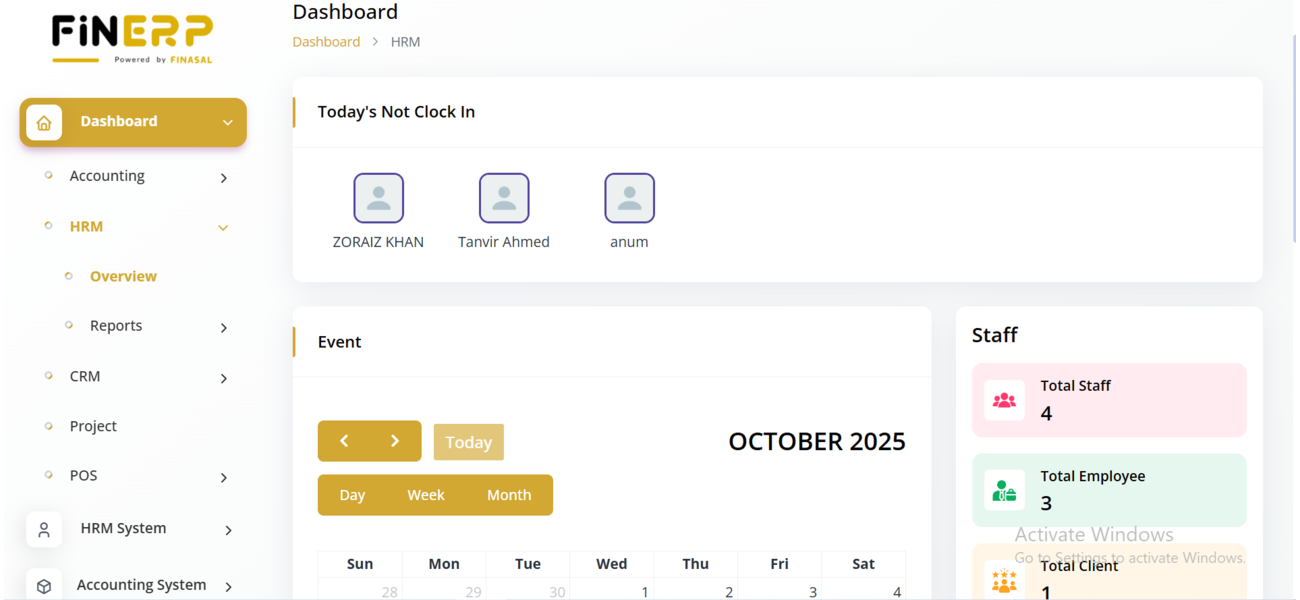Go to next month in calendar
1300x600 pixels.
pyautogui.click(x=395, y=441)
